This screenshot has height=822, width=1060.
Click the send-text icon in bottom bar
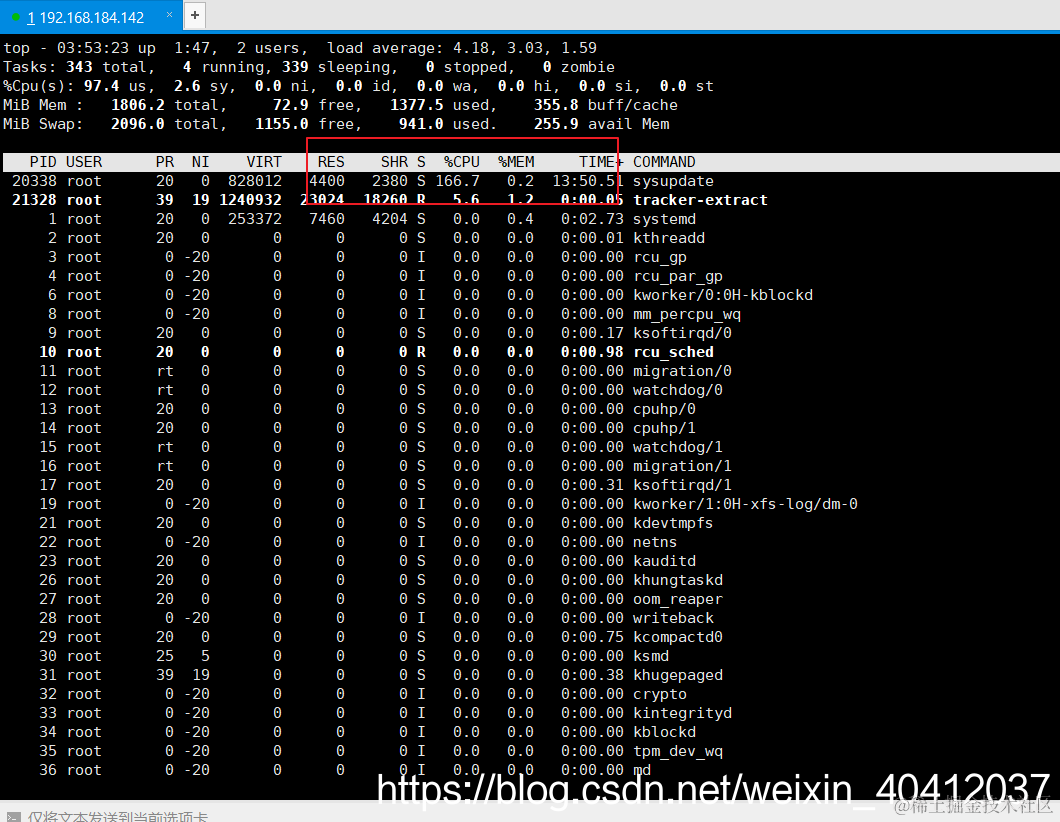tap(14, 817)
